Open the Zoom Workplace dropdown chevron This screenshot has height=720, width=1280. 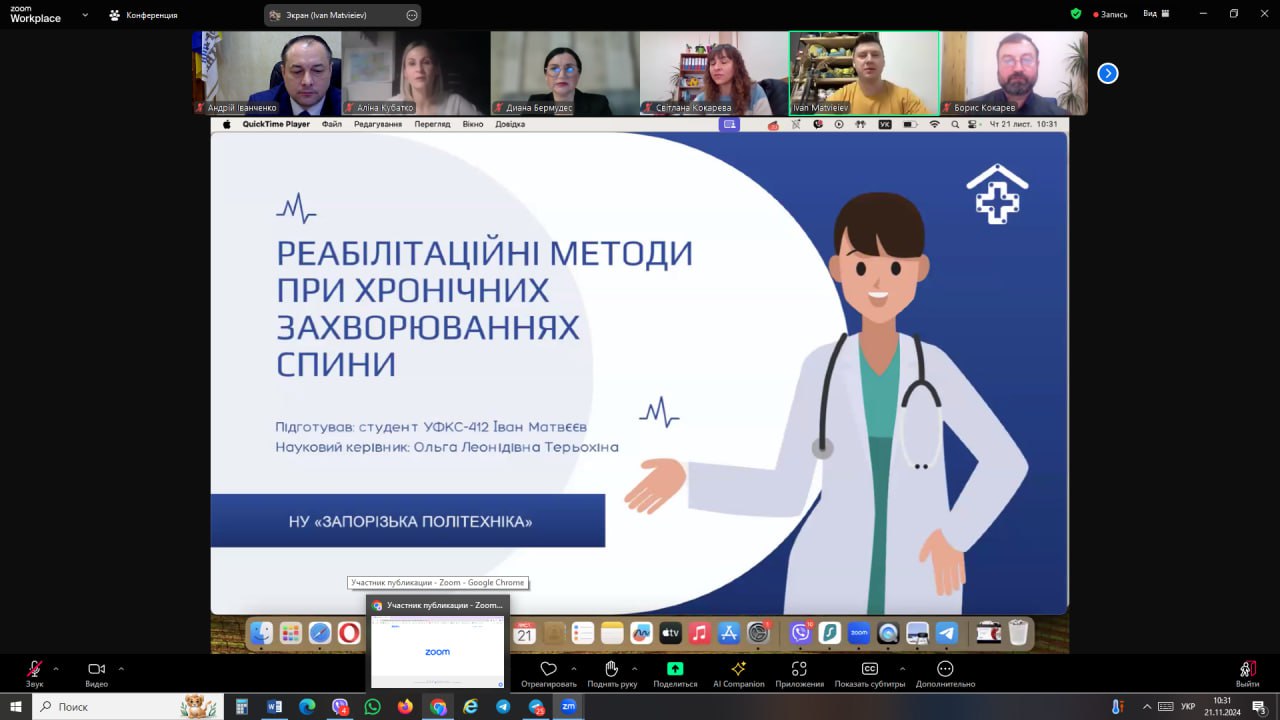point(85,15)
